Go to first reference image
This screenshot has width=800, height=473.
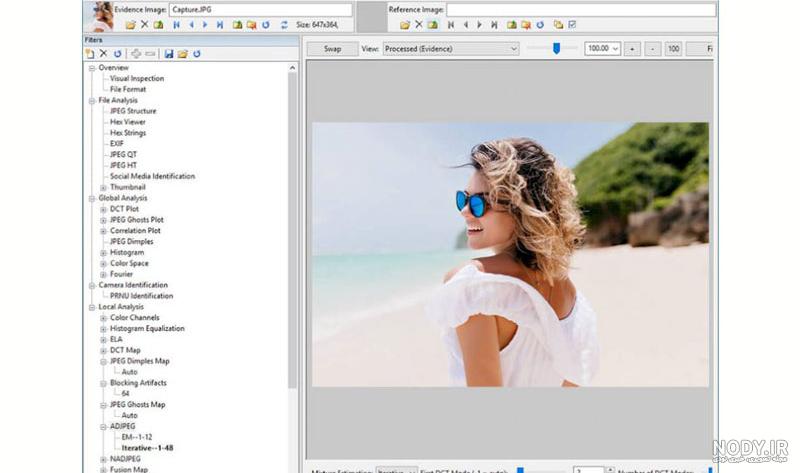coord(451,24)
